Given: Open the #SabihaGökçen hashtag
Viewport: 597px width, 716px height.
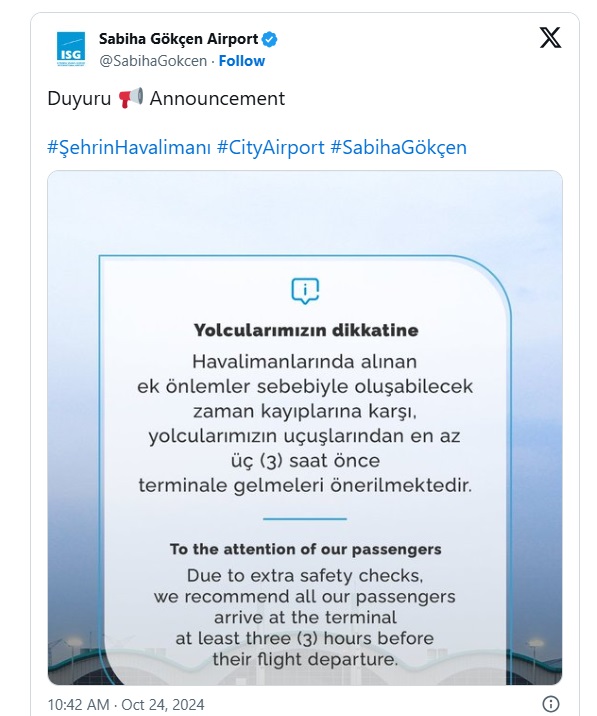Looking at the screenshot, I should pos(398,147).
